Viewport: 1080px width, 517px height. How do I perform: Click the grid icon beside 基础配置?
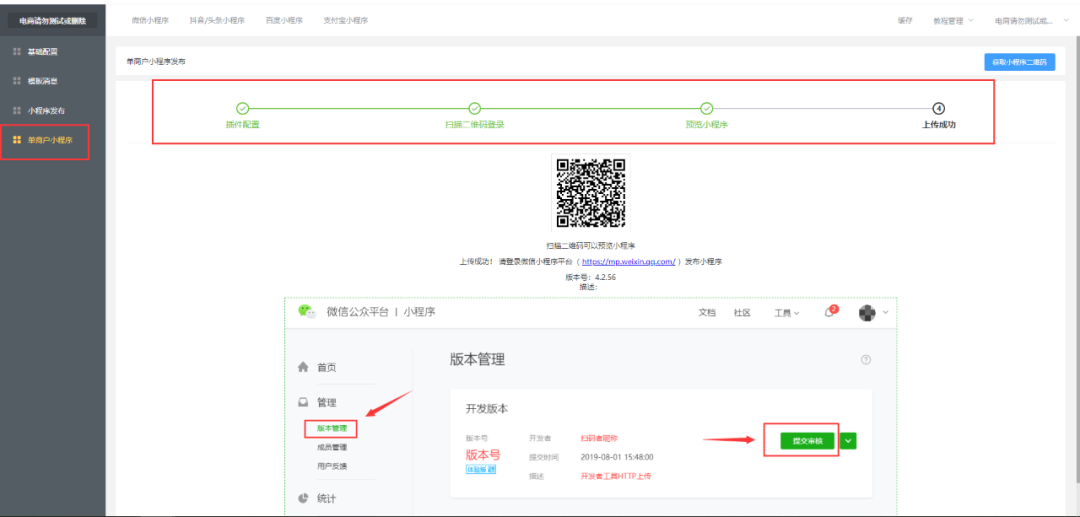(x=17, y=52)
